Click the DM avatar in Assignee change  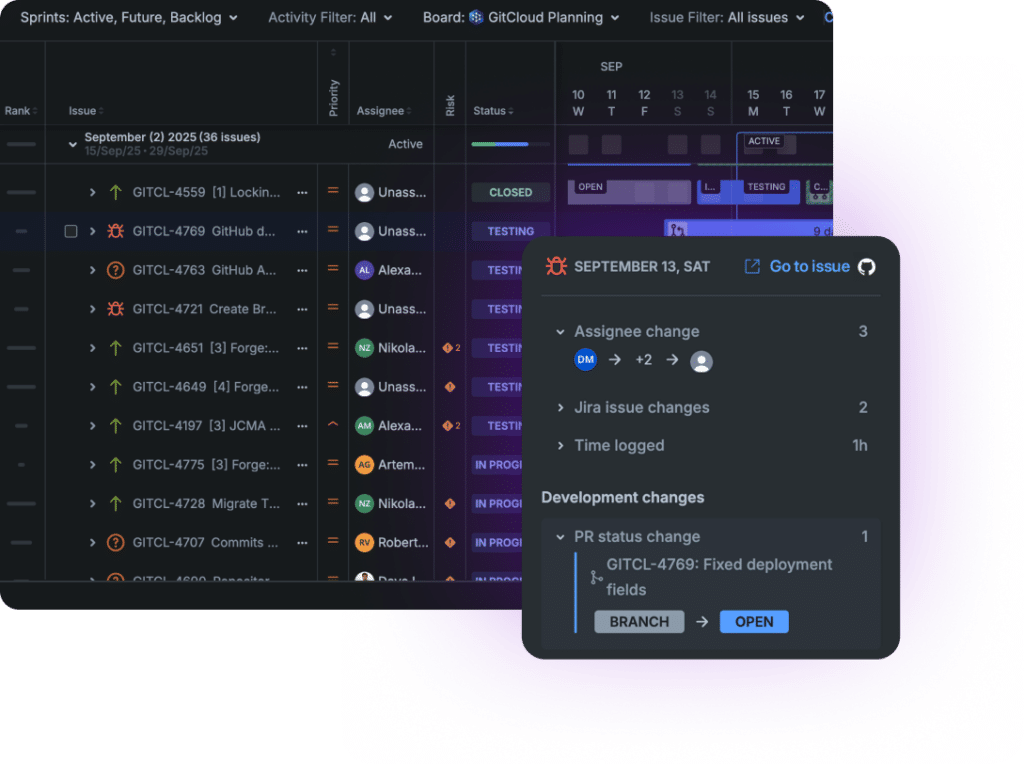coord(585,360)
